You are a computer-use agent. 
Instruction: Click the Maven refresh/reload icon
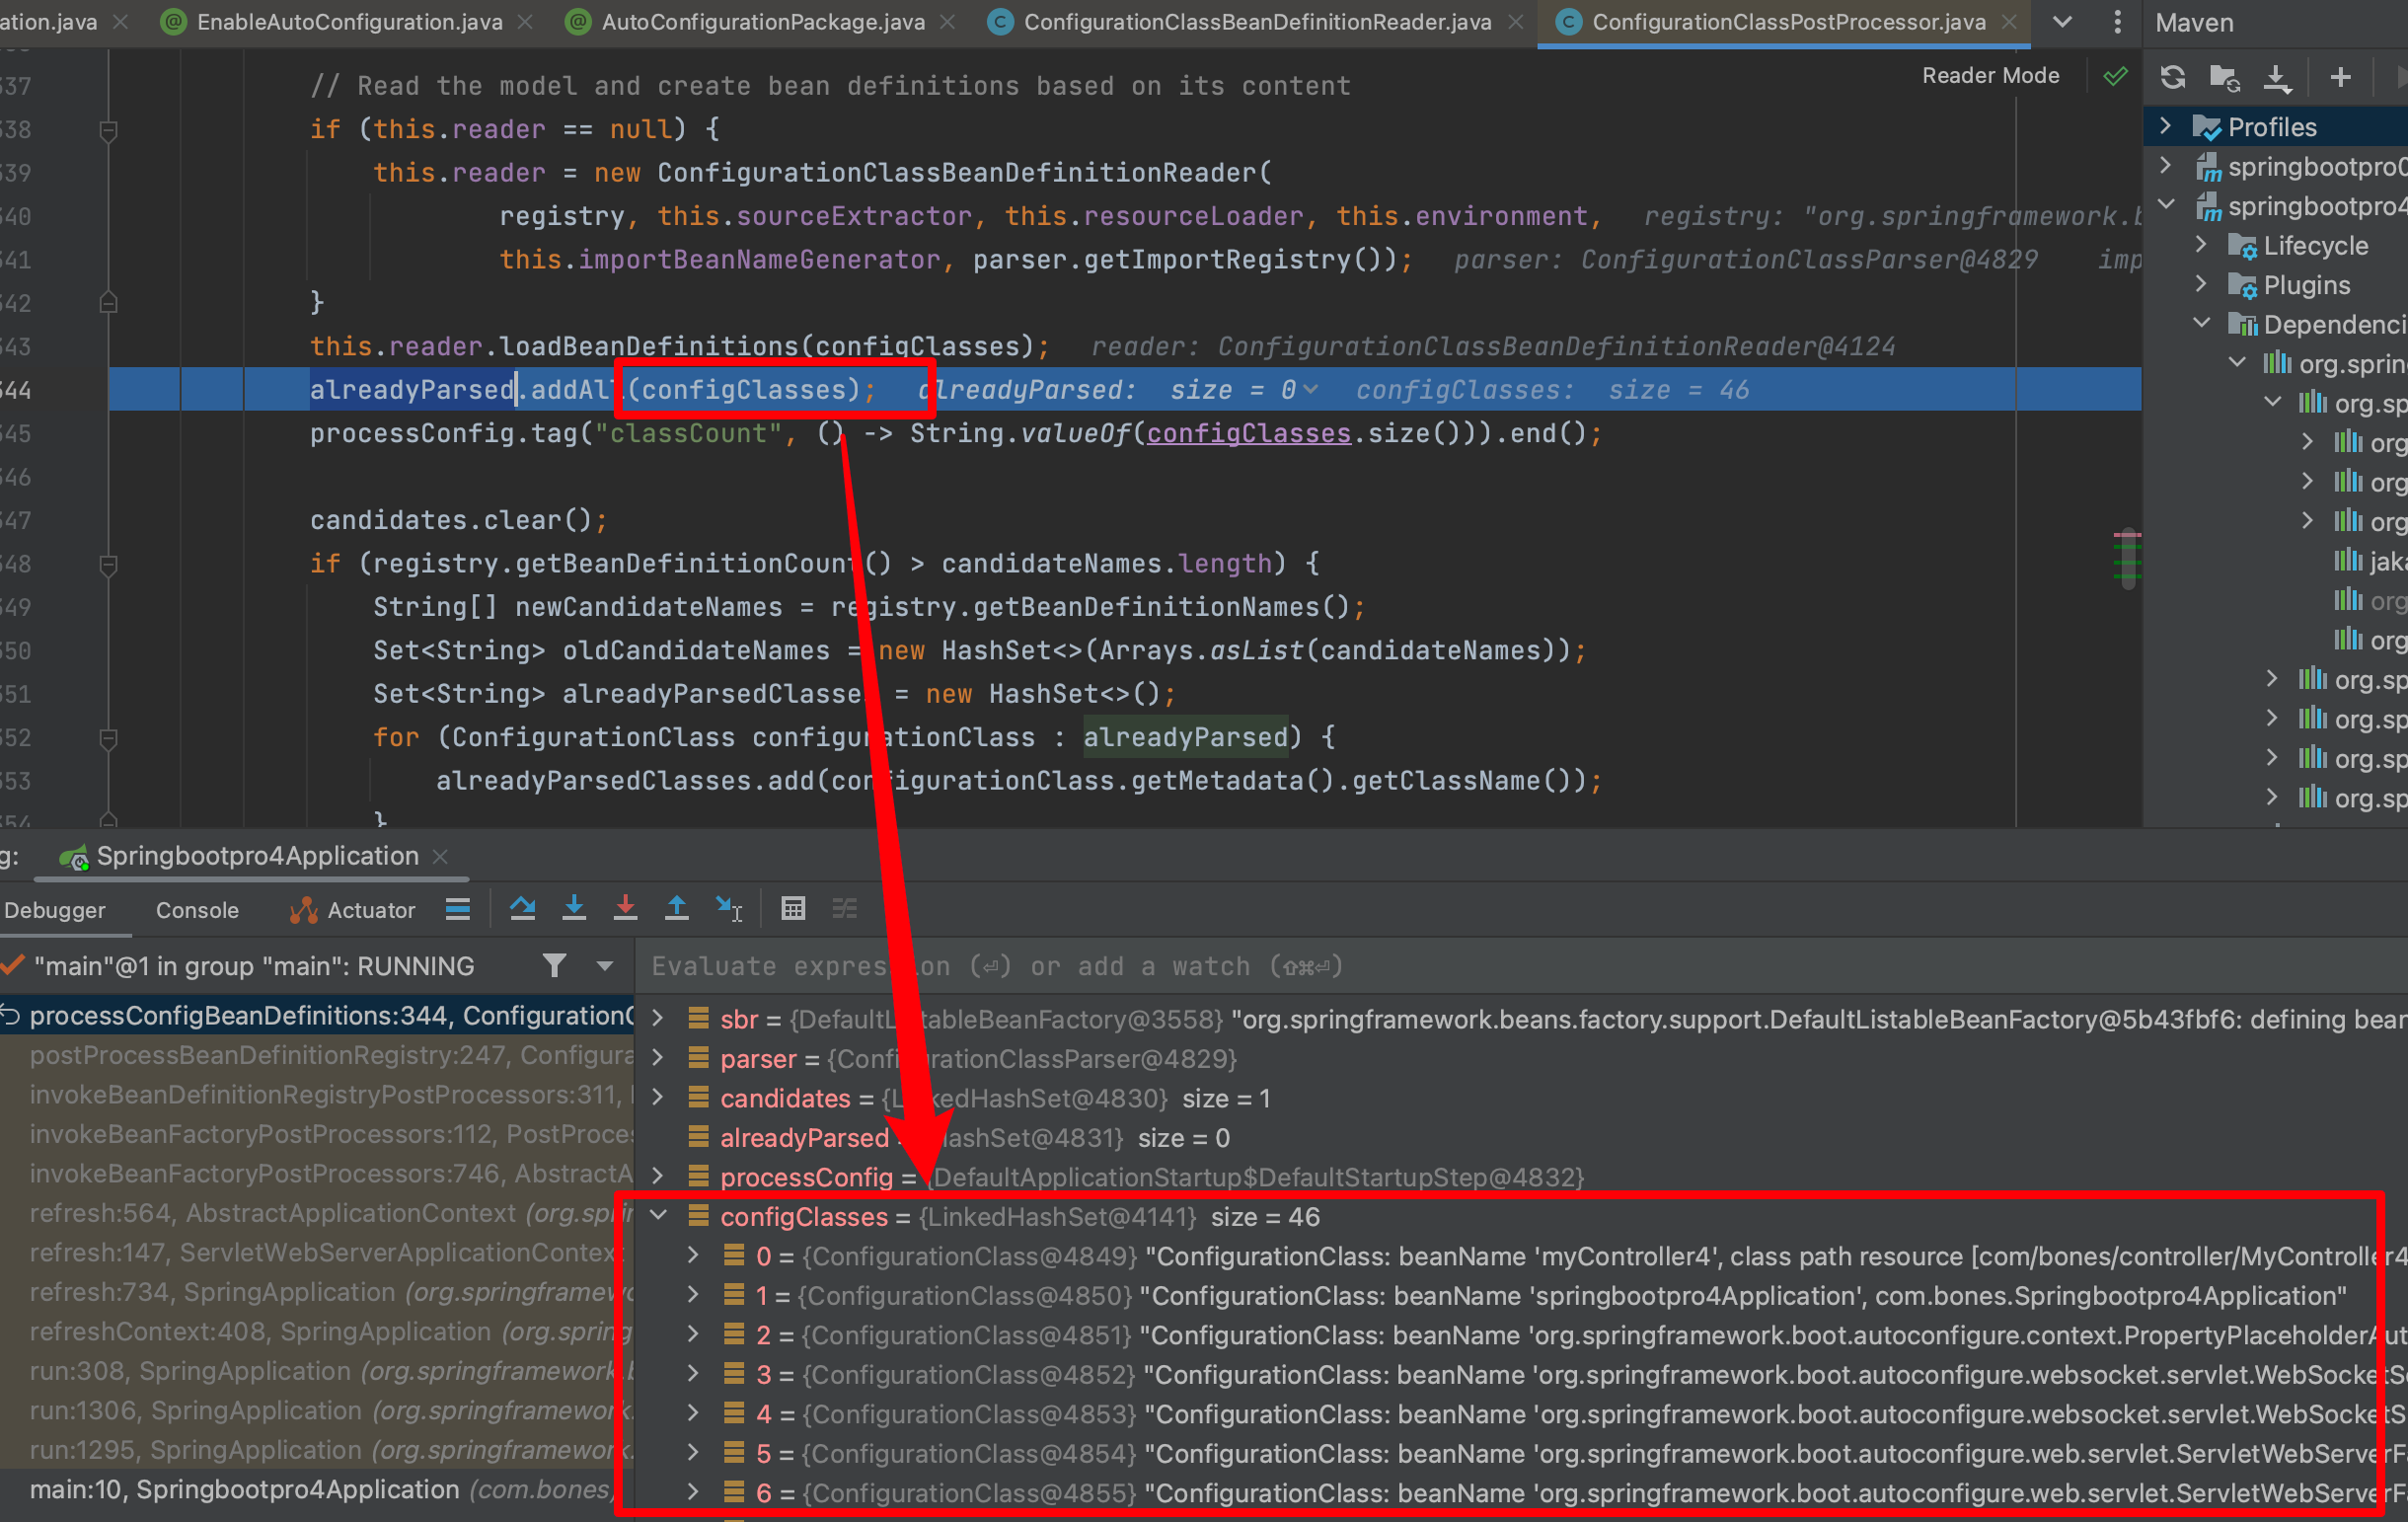coord(2171,77)
